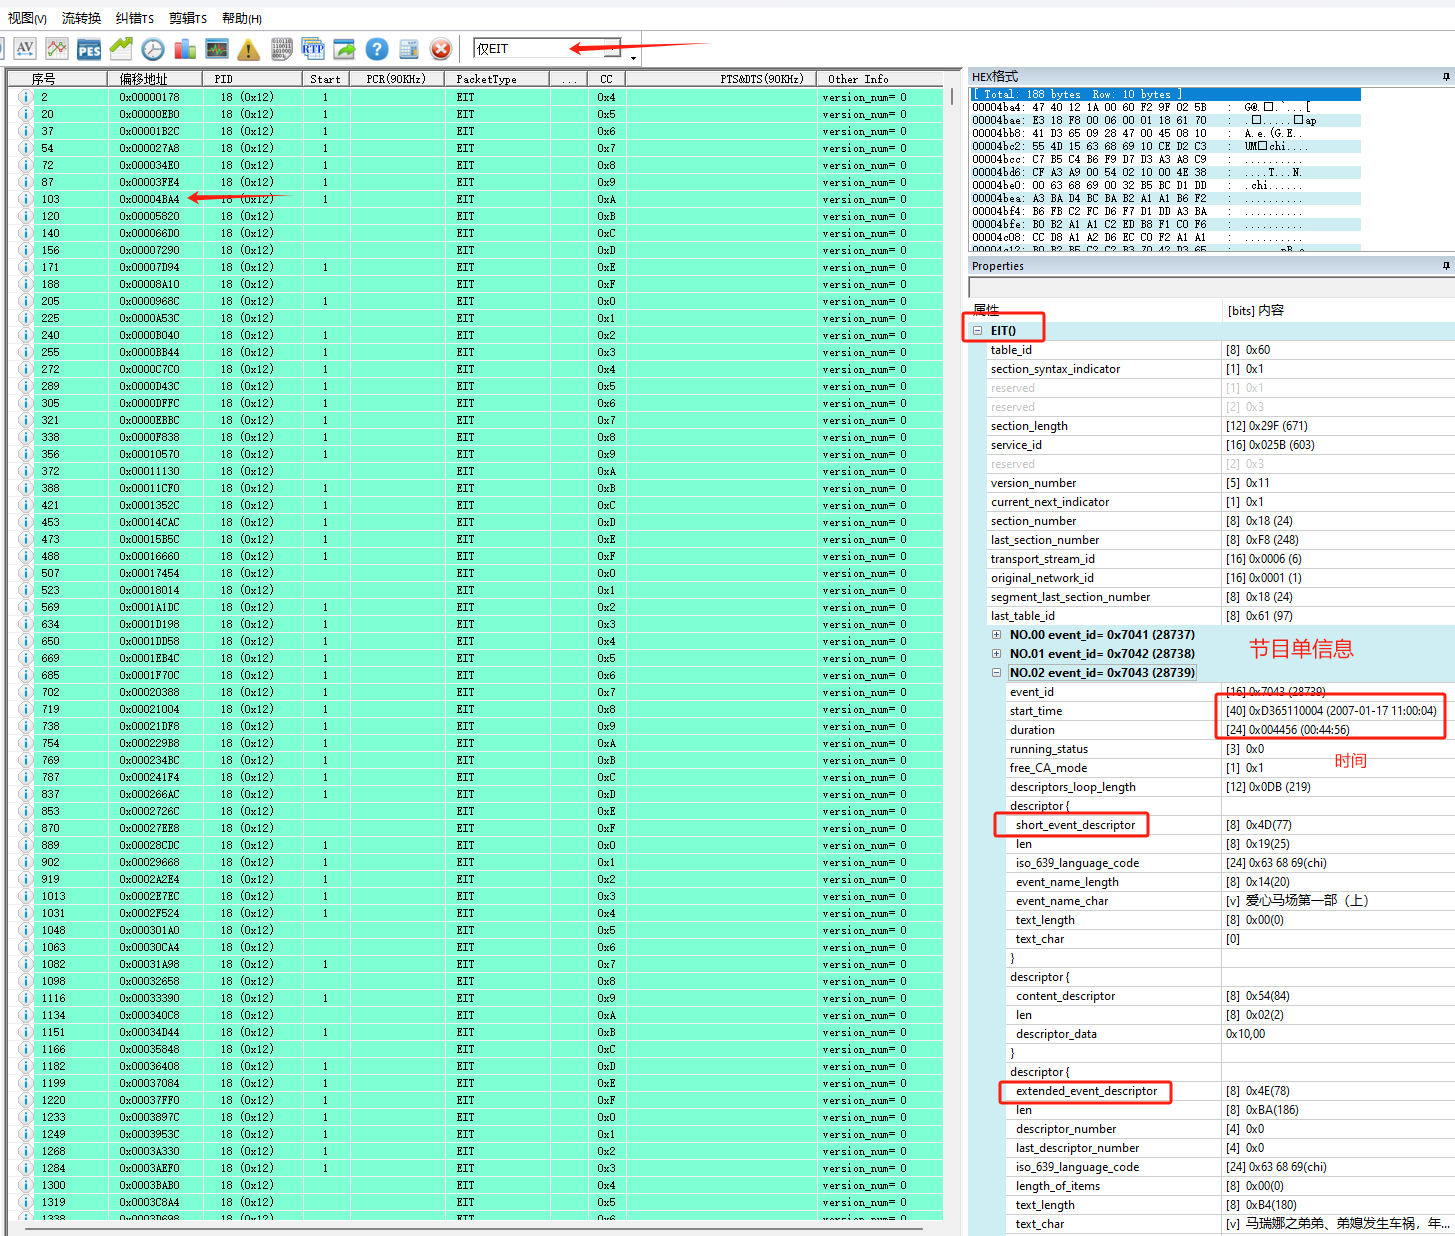
Task: Click info icon of packet row 1013
Action: (25, 896)
